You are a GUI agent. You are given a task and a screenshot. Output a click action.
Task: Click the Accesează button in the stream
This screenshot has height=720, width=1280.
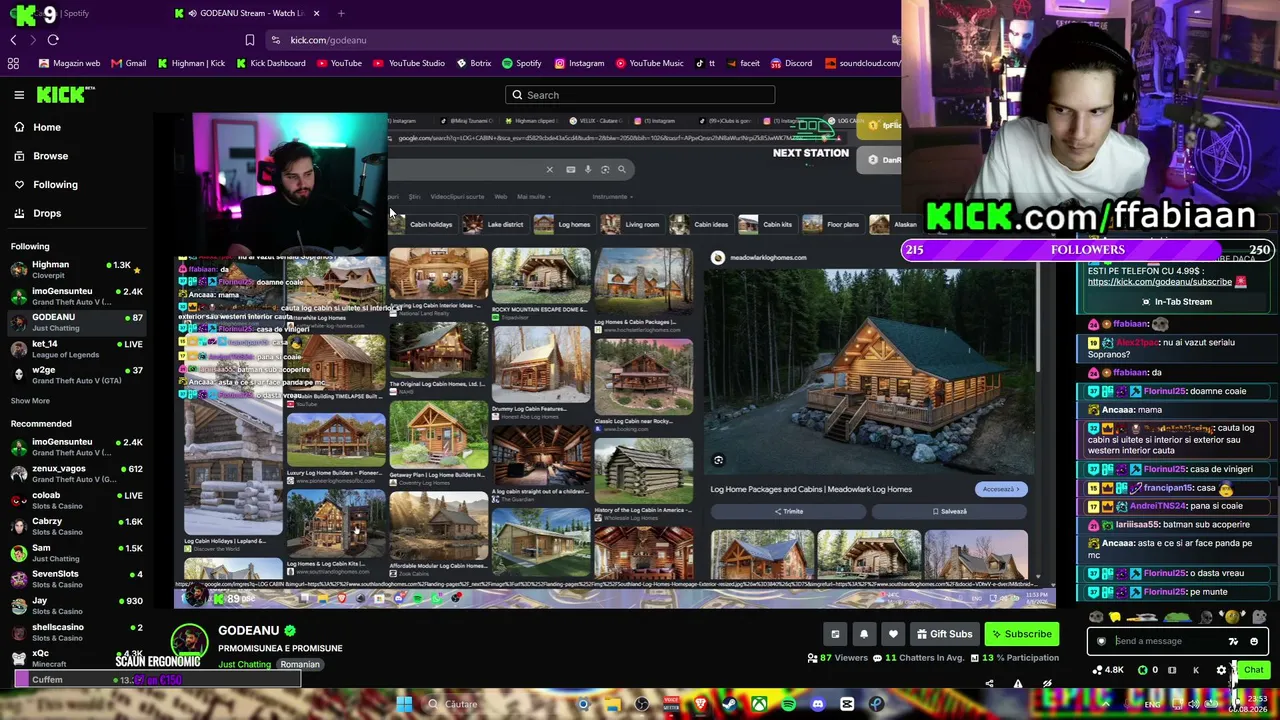point(1000,489)
